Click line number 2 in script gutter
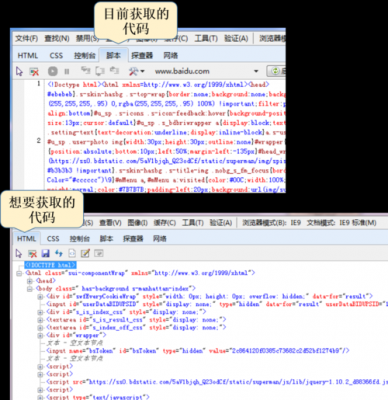 [39, 141]
